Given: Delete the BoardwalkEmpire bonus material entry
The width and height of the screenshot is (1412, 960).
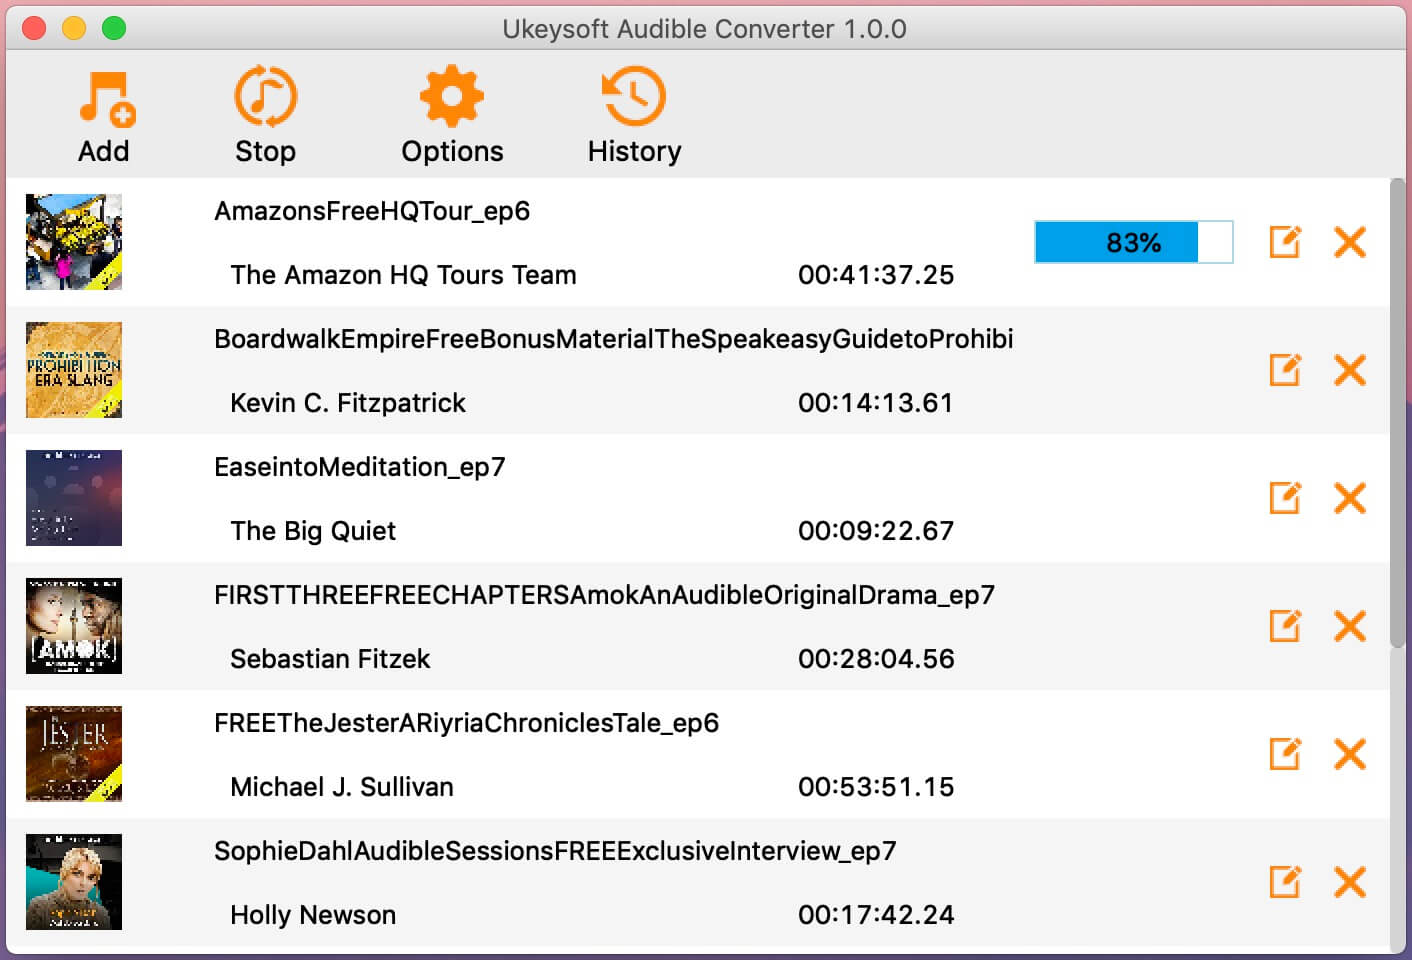Looking at the screenshot, I should tap(1350, 370).
